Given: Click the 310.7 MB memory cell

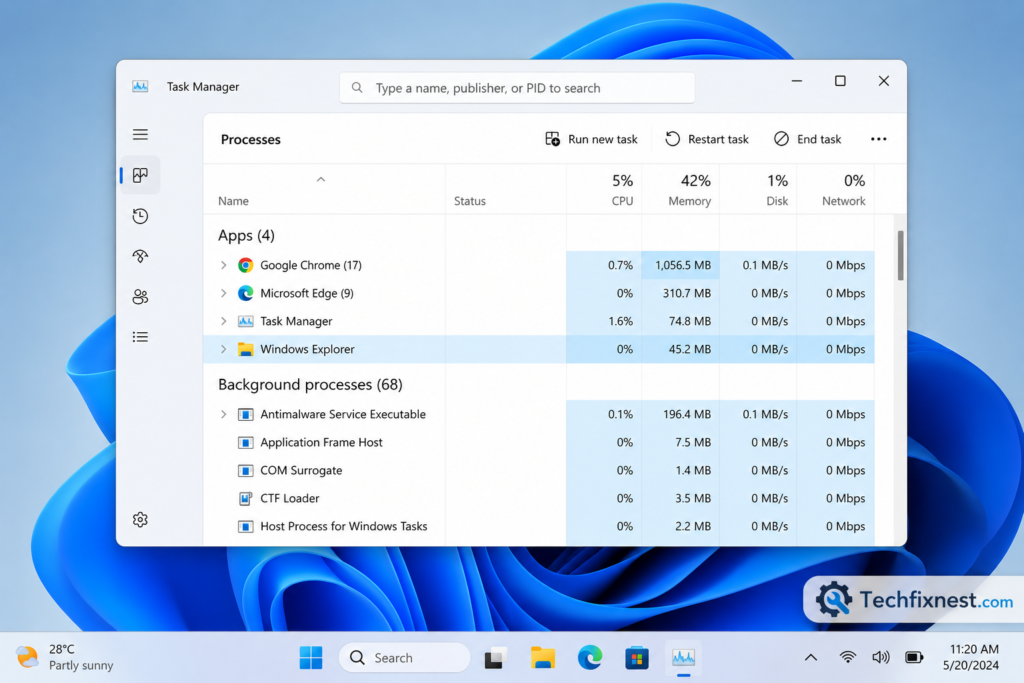Looking at the screenshot, I should (680, 293).
